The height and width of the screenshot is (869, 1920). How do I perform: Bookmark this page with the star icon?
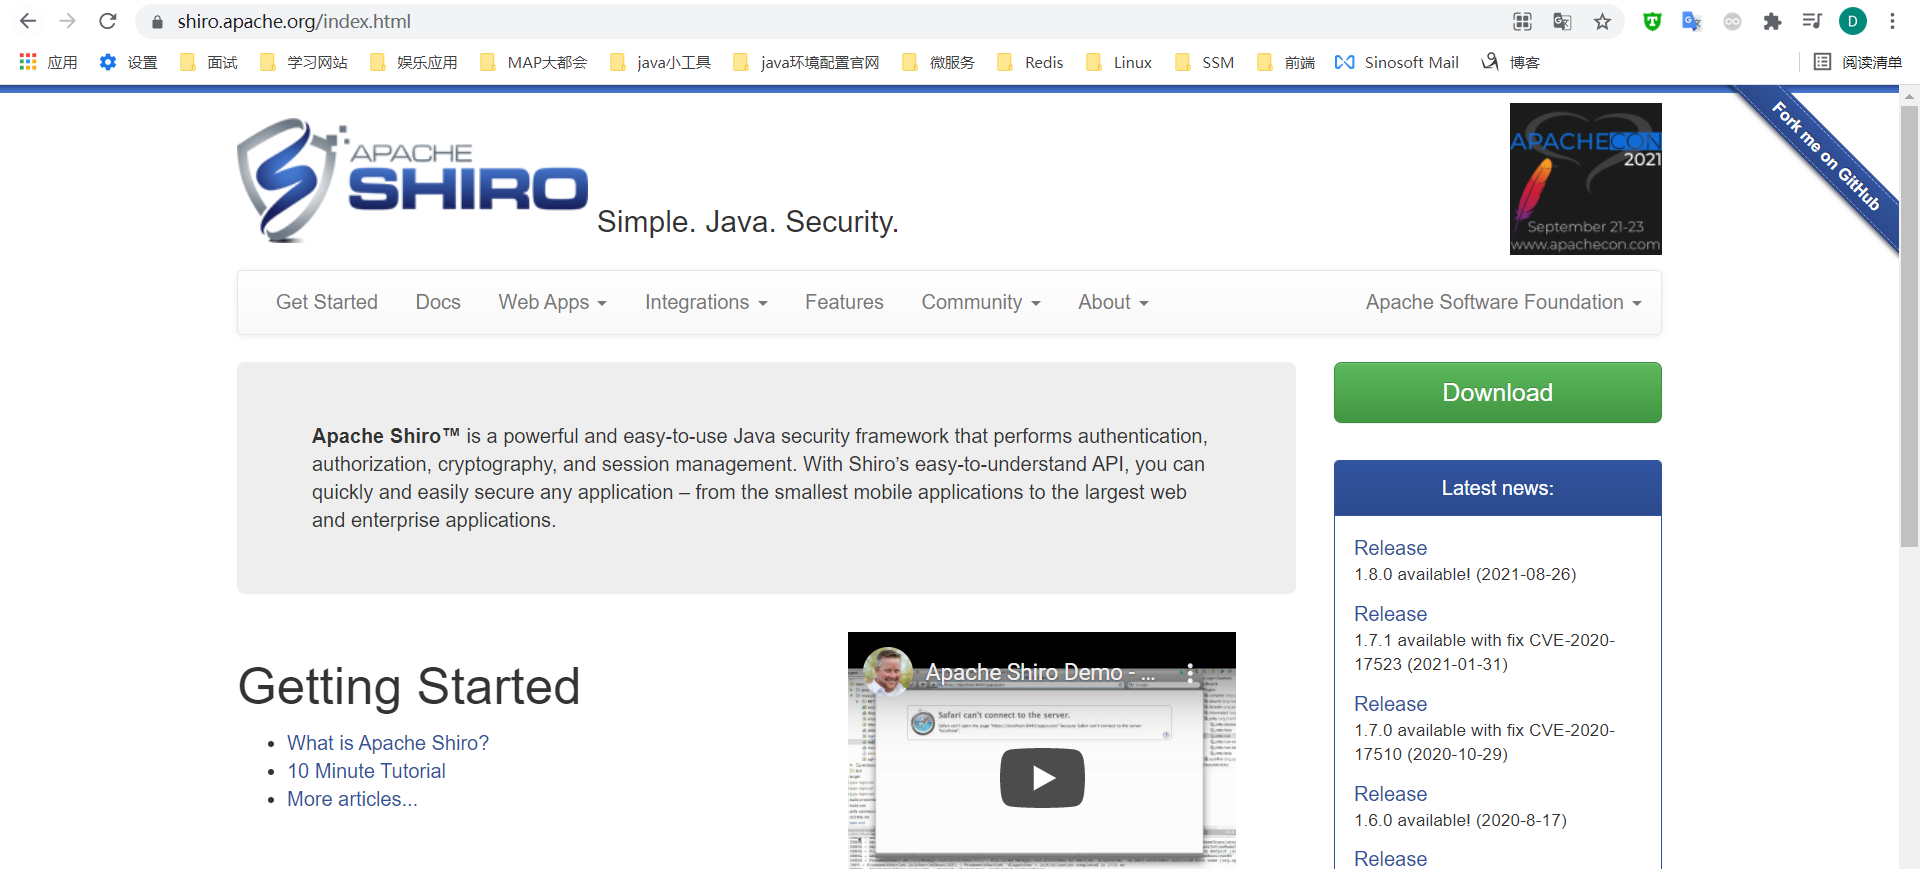(1602, 21)
